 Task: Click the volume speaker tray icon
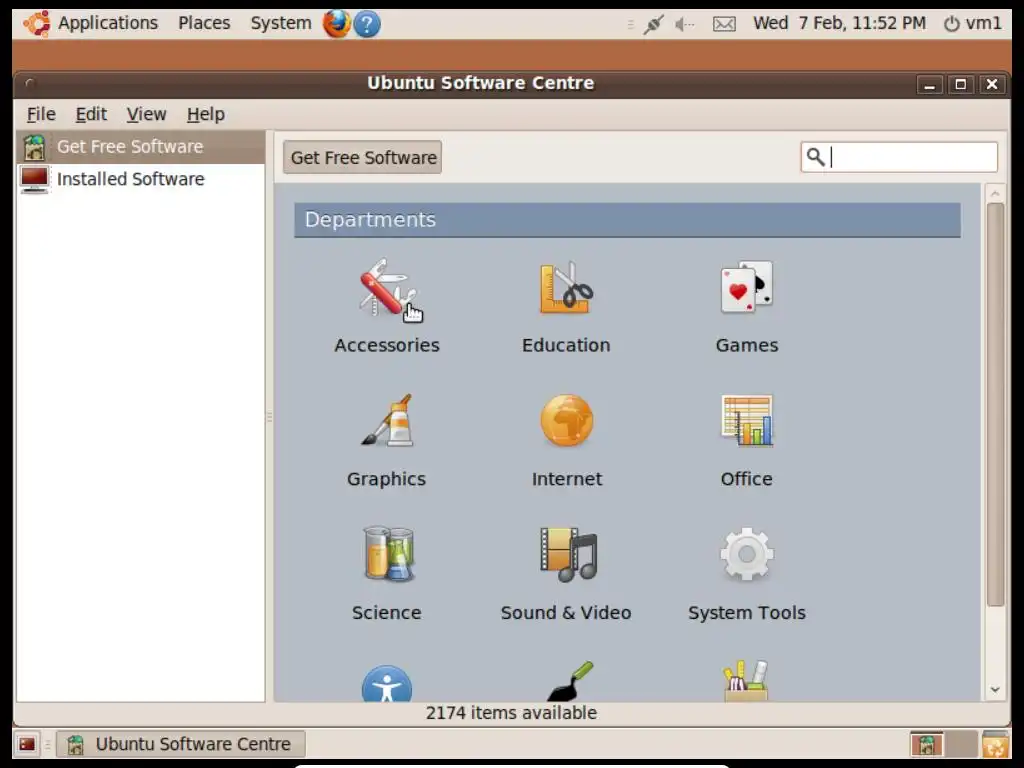(x=684, y=24)
